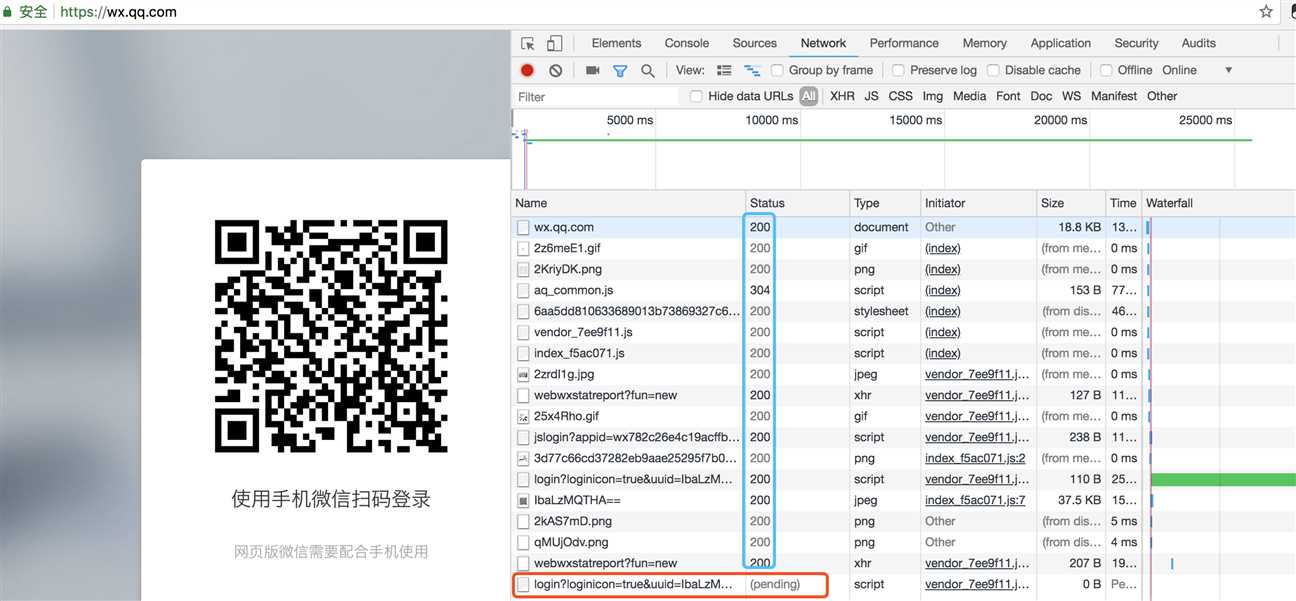Activate the inspect element picker icon
Image resolution: width=1296 pixels, height=601 pixels.
point(528,44)
